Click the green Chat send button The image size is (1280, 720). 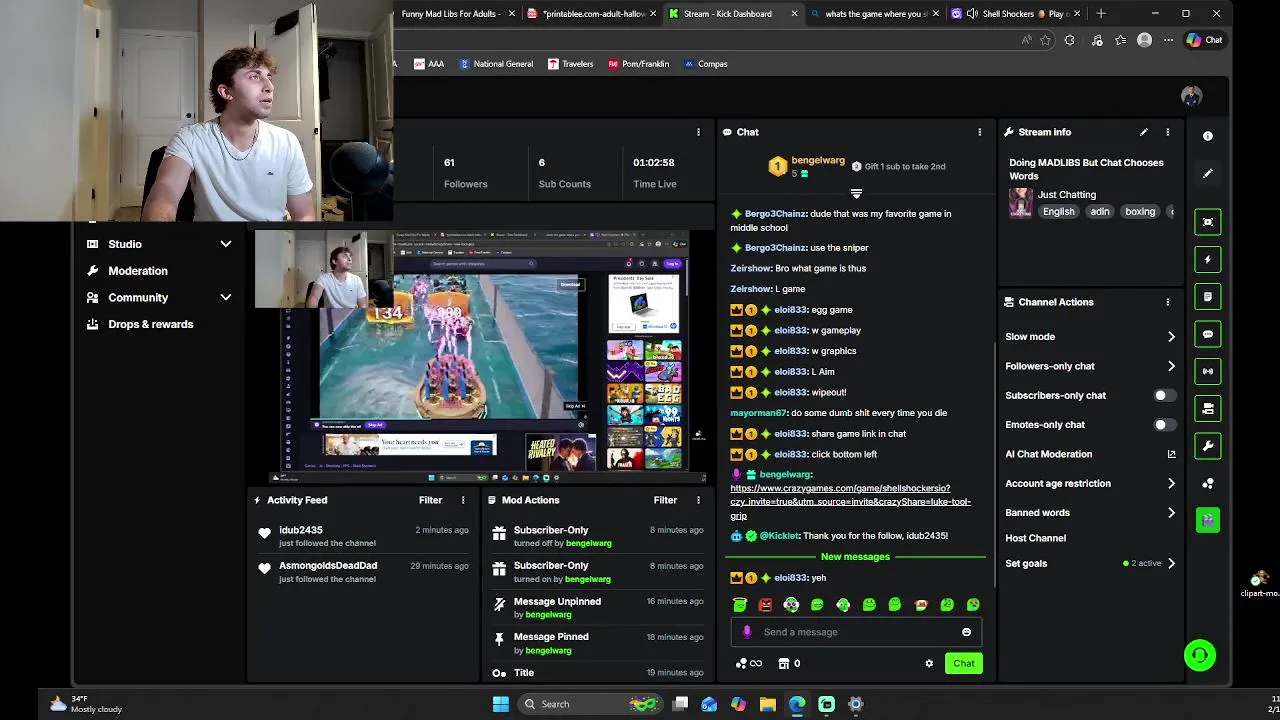click(x=963, y=663)
